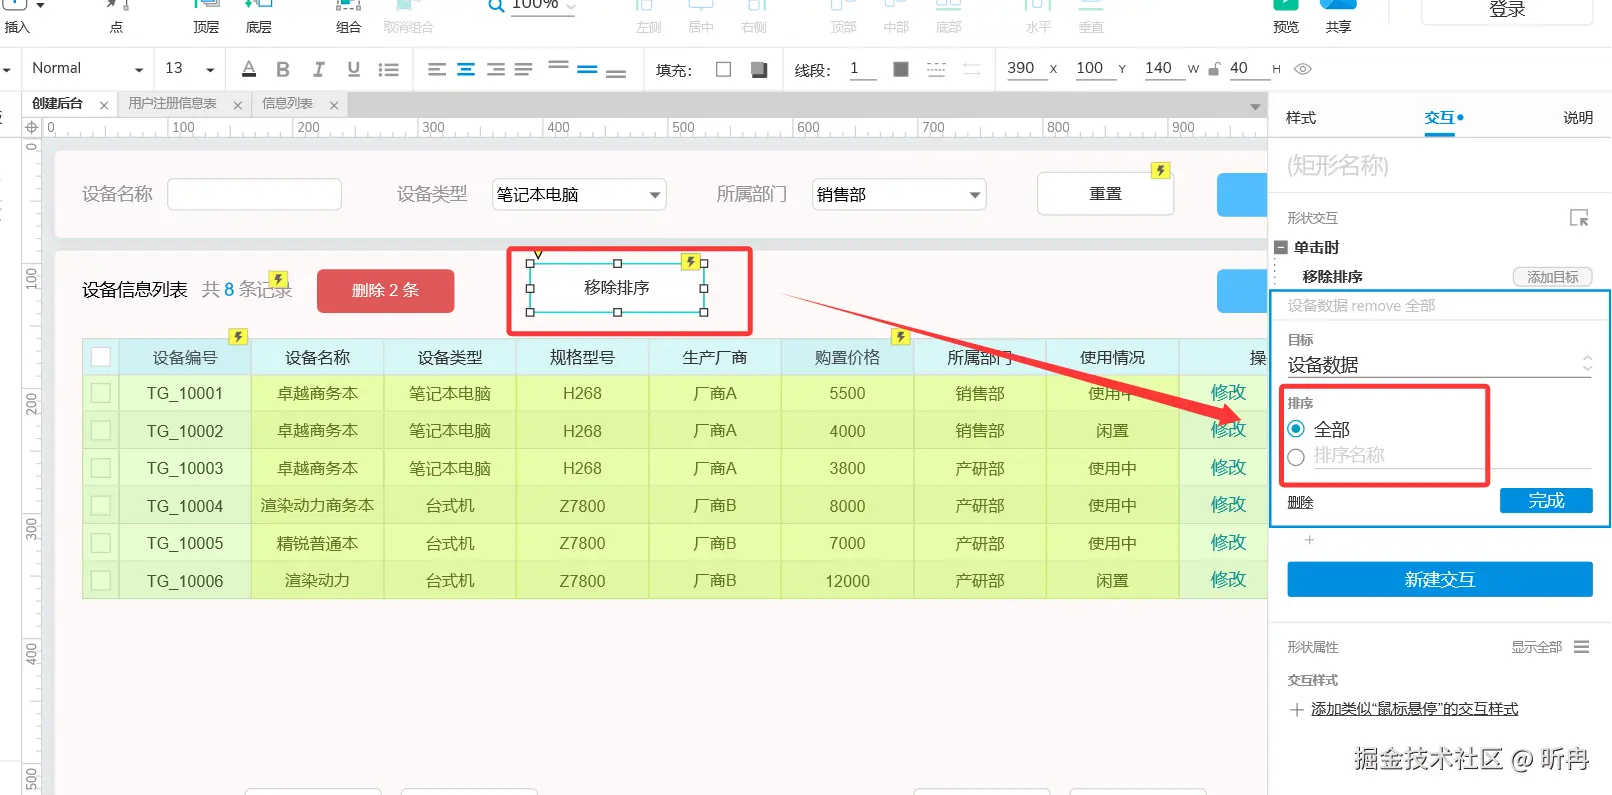Select the 点 point tool
This screenshot has height=795, width=1612.
coord(117,17)
